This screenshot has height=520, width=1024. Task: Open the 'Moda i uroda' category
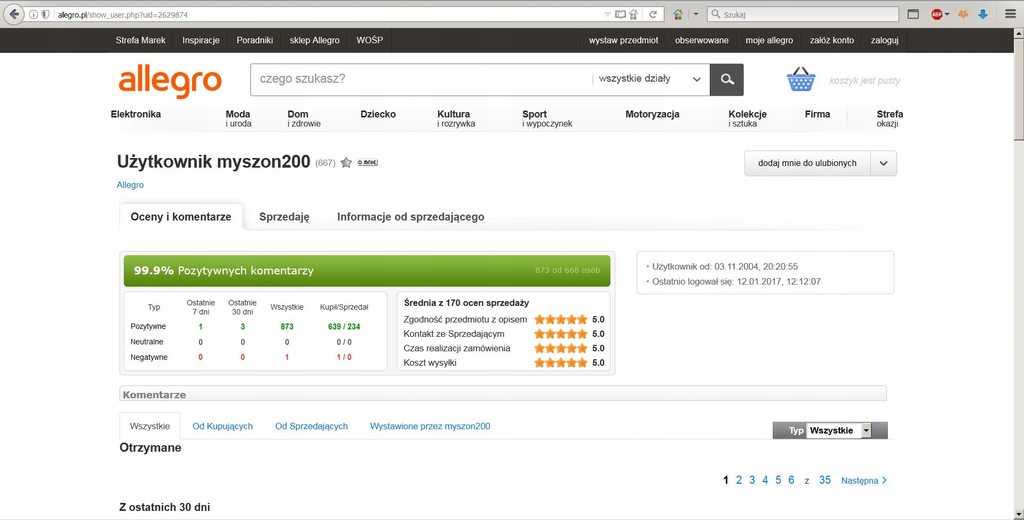(x=238, y=118)
